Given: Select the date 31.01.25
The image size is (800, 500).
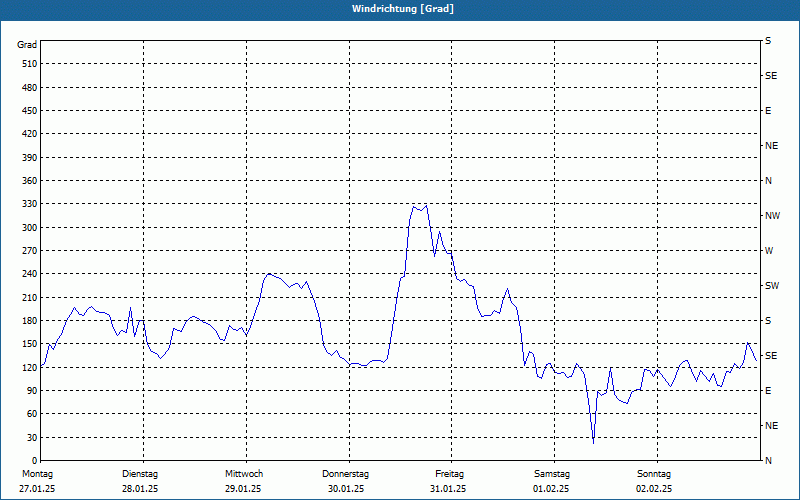Looking at the screenshot, I should coord(448,489).
